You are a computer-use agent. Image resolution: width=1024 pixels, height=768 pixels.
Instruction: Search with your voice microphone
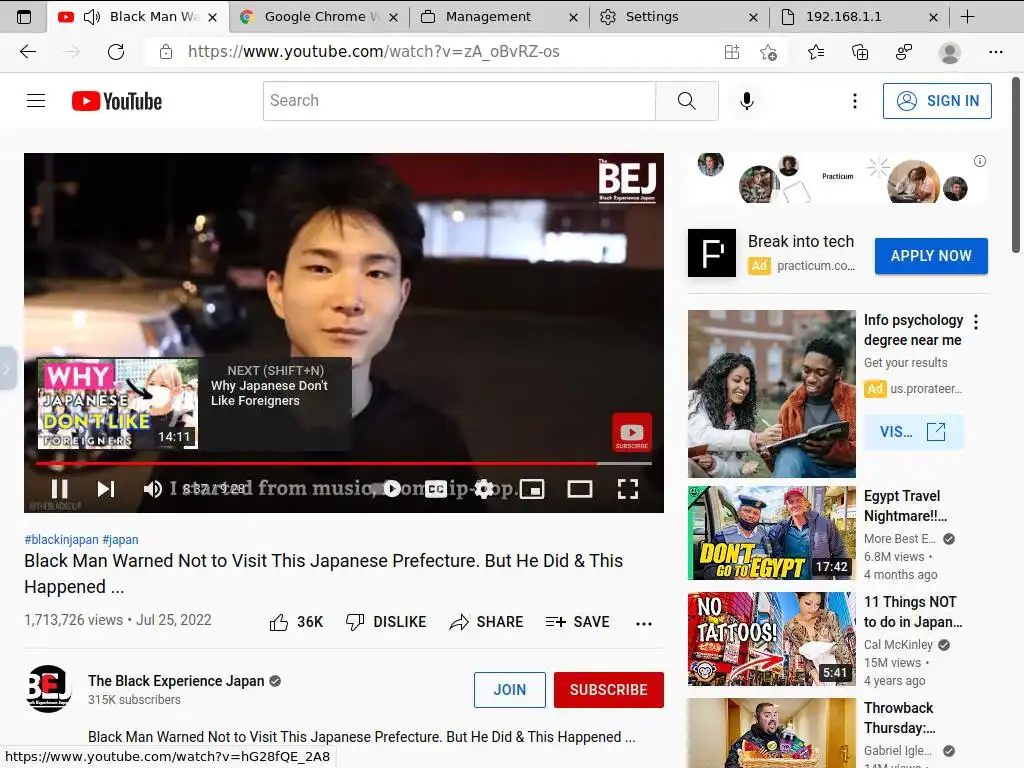[x=746, y=101]
